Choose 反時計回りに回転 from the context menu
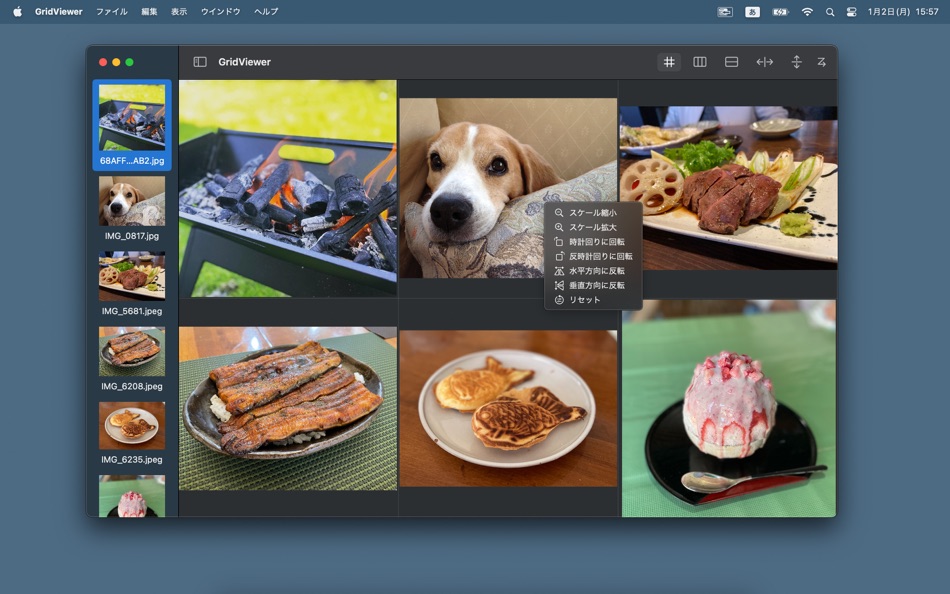 click(x=593, y=256)
